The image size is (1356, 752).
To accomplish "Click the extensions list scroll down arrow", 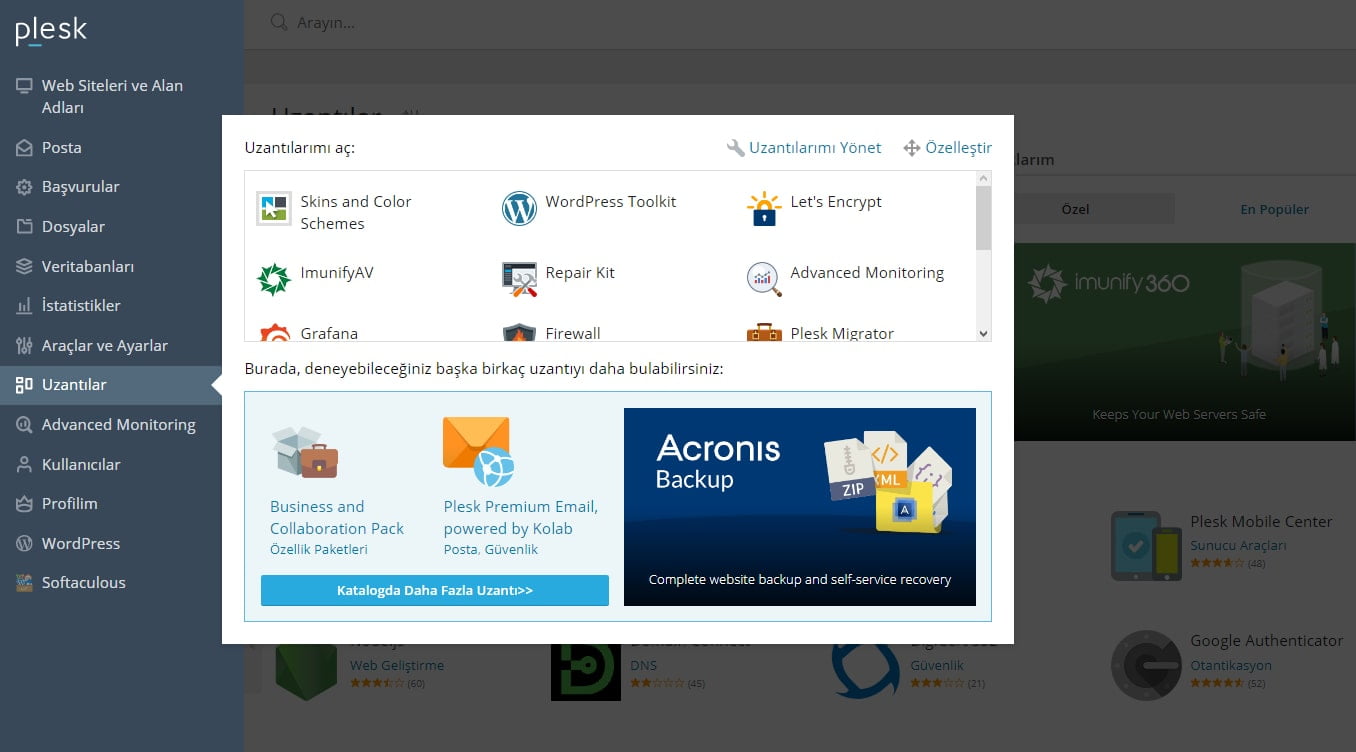I will [x=983, y=334].
